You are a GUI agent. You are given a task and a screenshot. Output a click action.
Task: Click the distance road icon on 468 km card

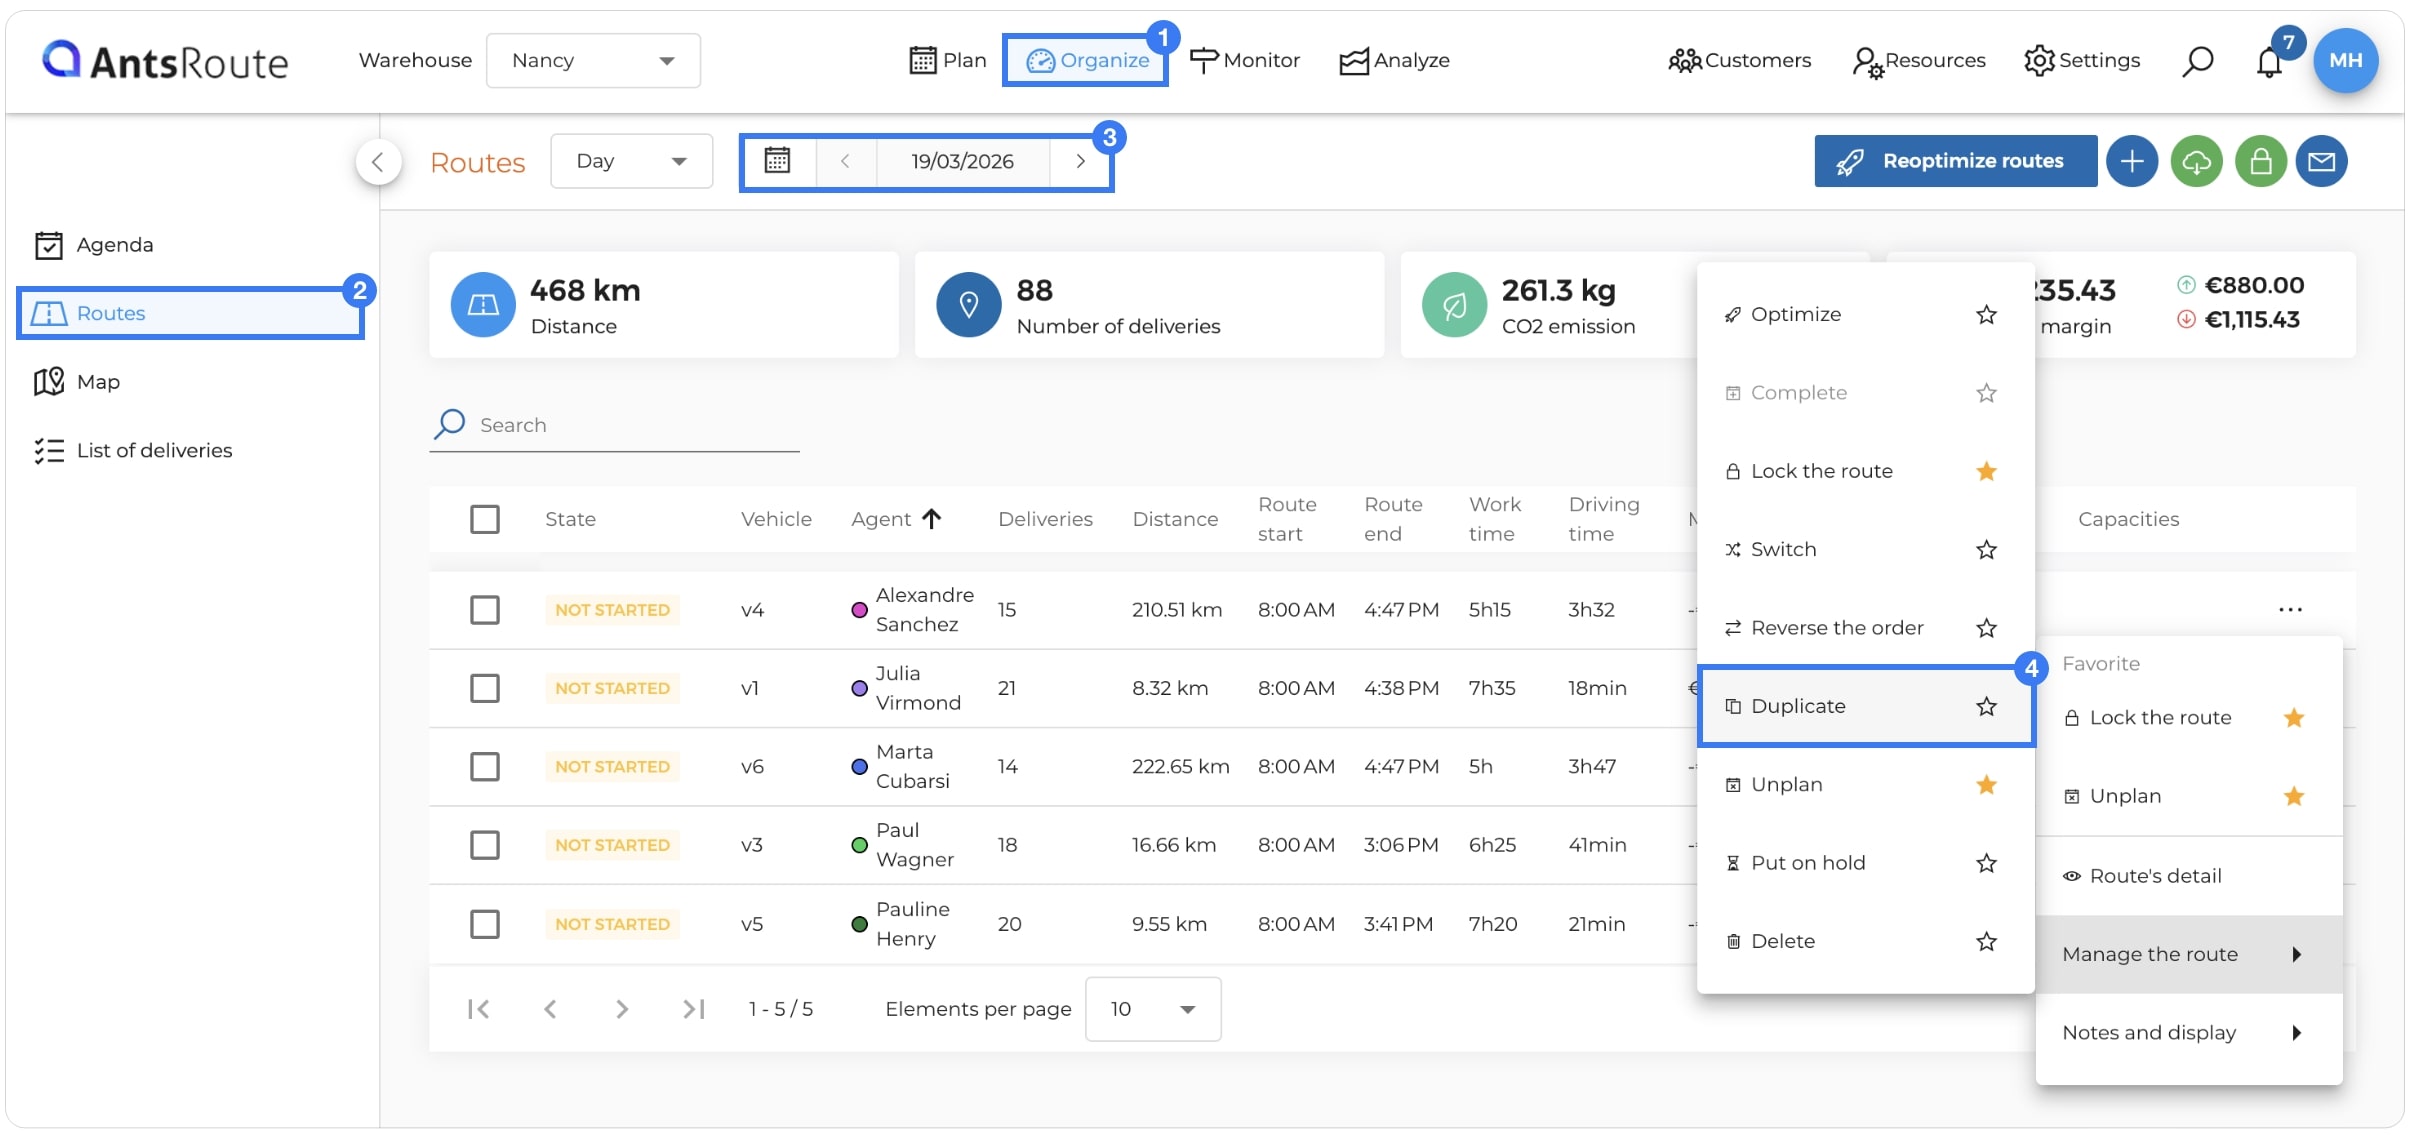[483, 305]
